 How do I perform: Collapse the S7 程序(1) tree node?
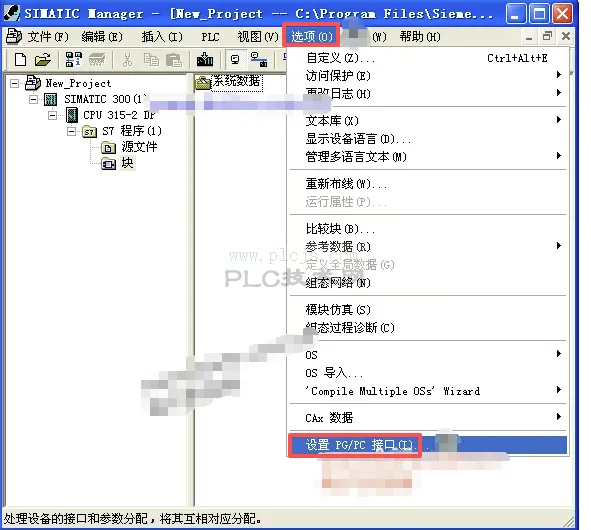(72, 131)
